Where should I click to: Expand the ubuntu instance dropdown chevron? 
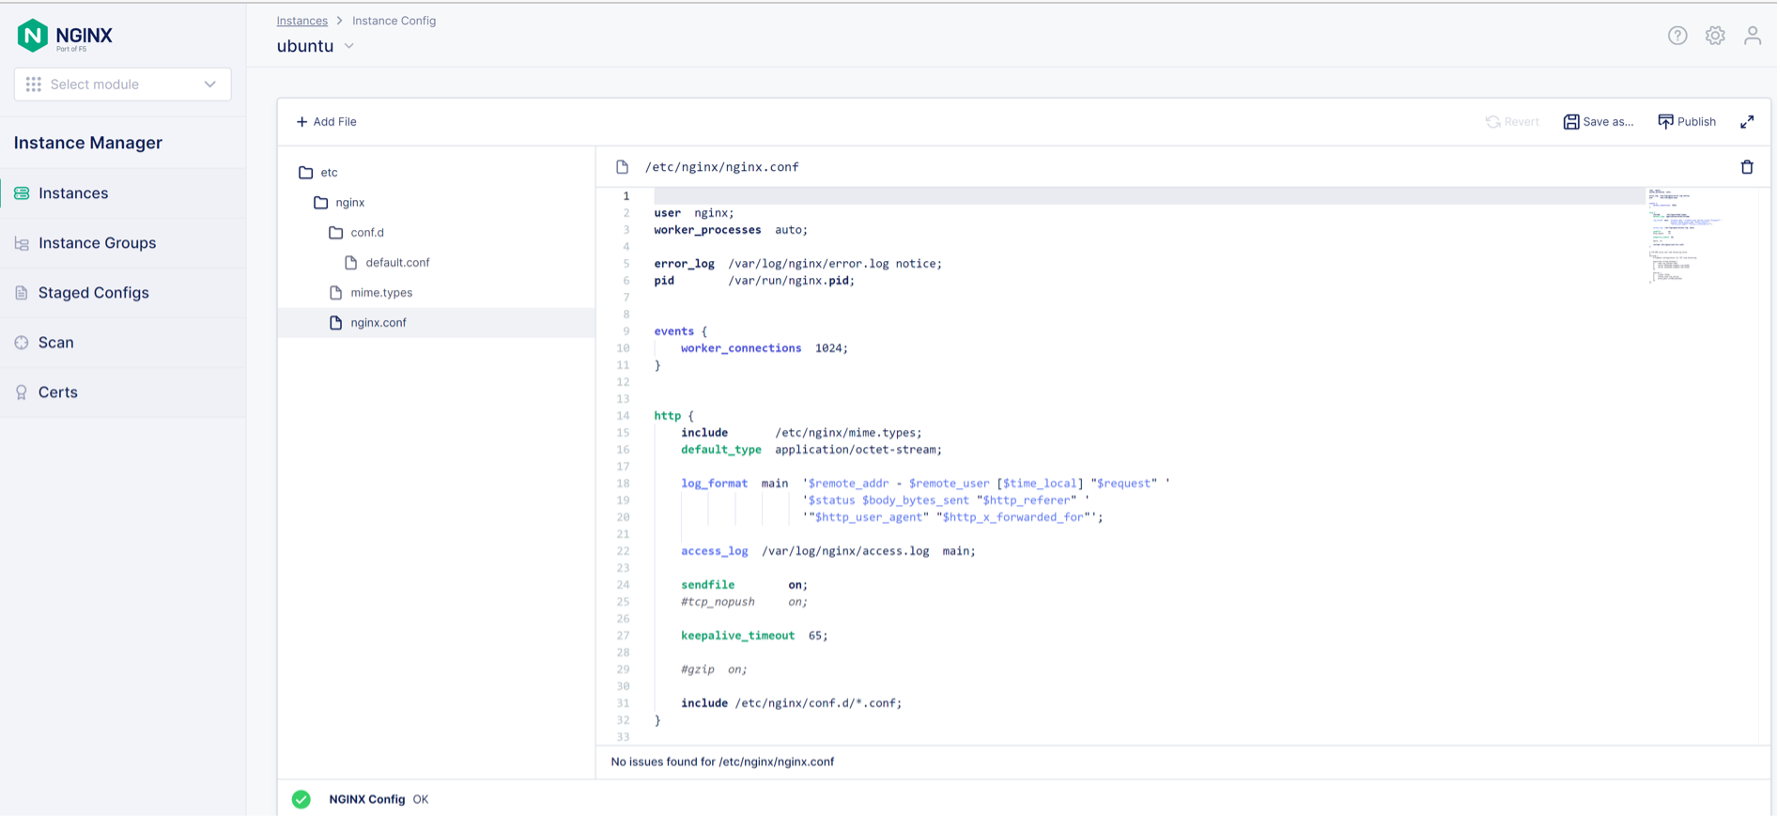point(349,47)
